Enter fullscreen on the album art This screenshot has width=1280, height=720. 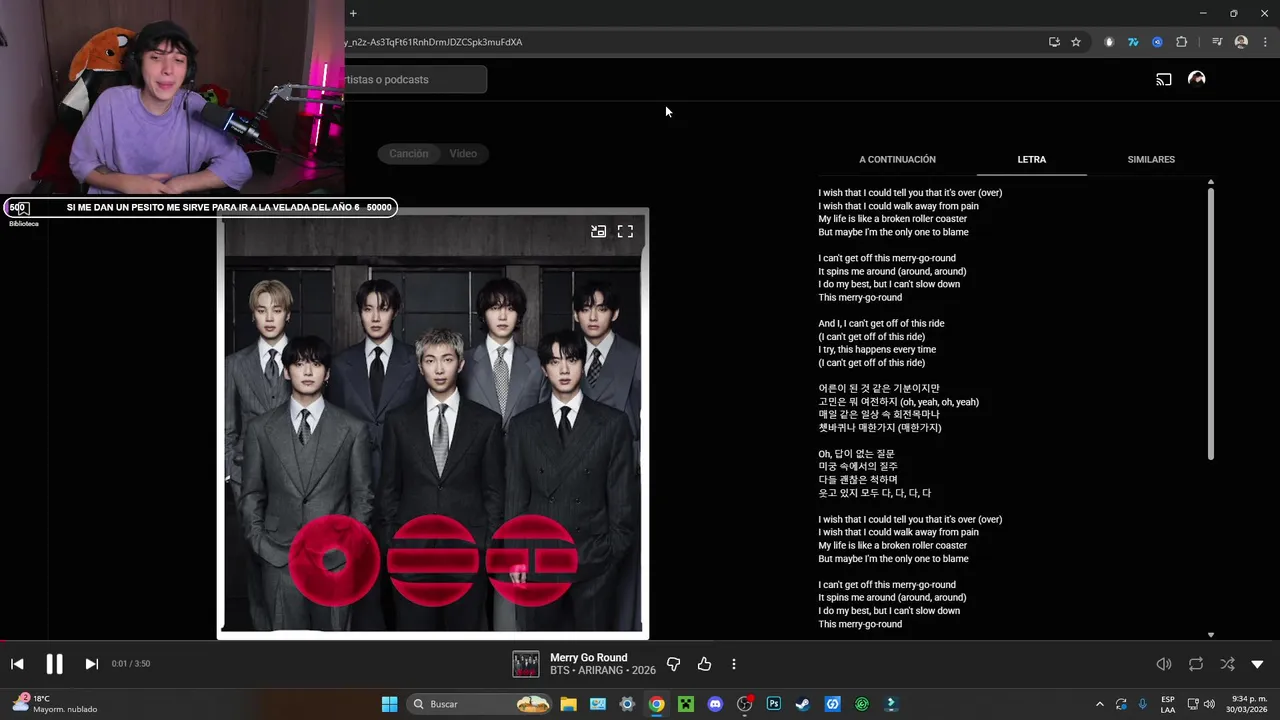625,231
